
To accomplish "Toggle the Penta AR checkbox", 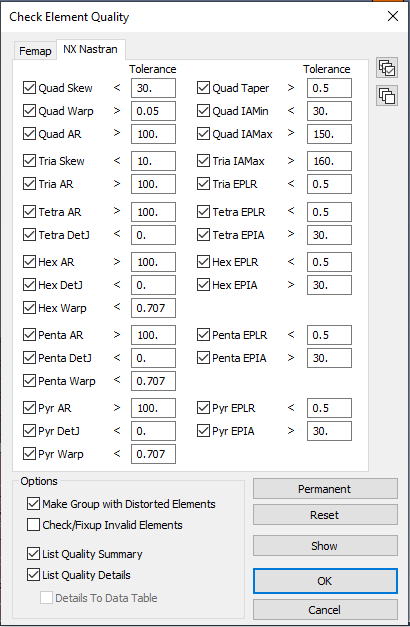I will point(29,335).
